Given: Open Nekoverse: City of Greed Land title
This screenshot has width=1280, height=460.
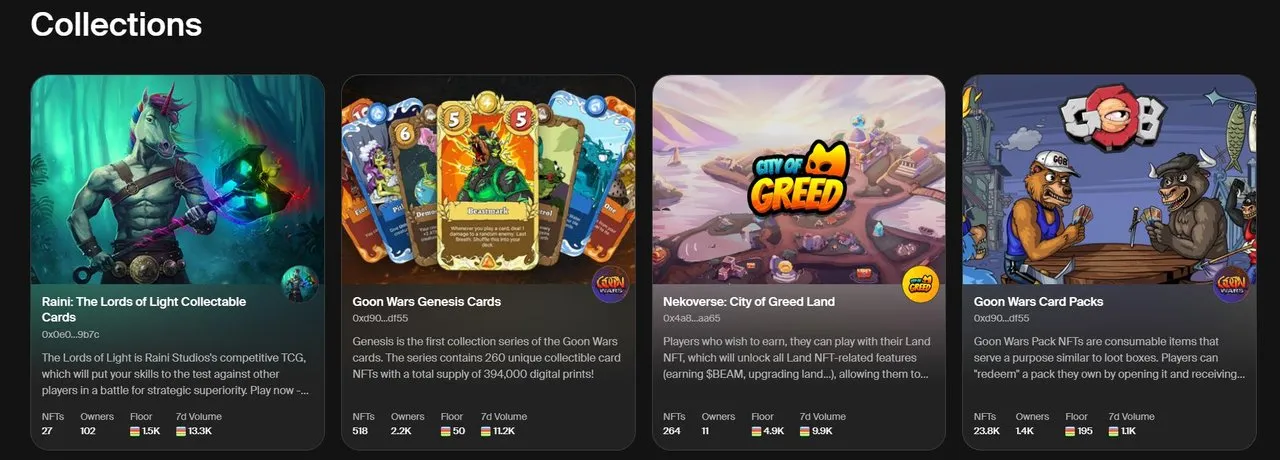Looking at the screenshot, I should tap(749, 301).
